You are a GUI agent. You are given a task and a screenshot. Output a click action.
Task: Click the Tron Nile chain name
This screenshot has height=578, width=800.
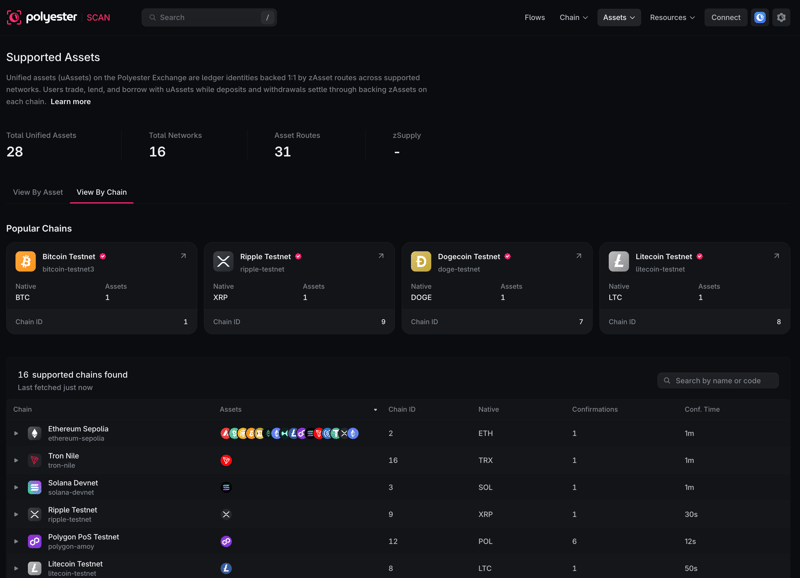(x=63, y=456)
